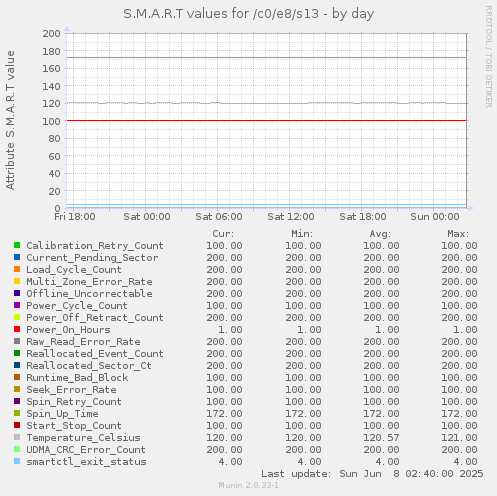Click the Avg: column header
This screenshot has width=497, height=496.
click(x=380, y=234)
